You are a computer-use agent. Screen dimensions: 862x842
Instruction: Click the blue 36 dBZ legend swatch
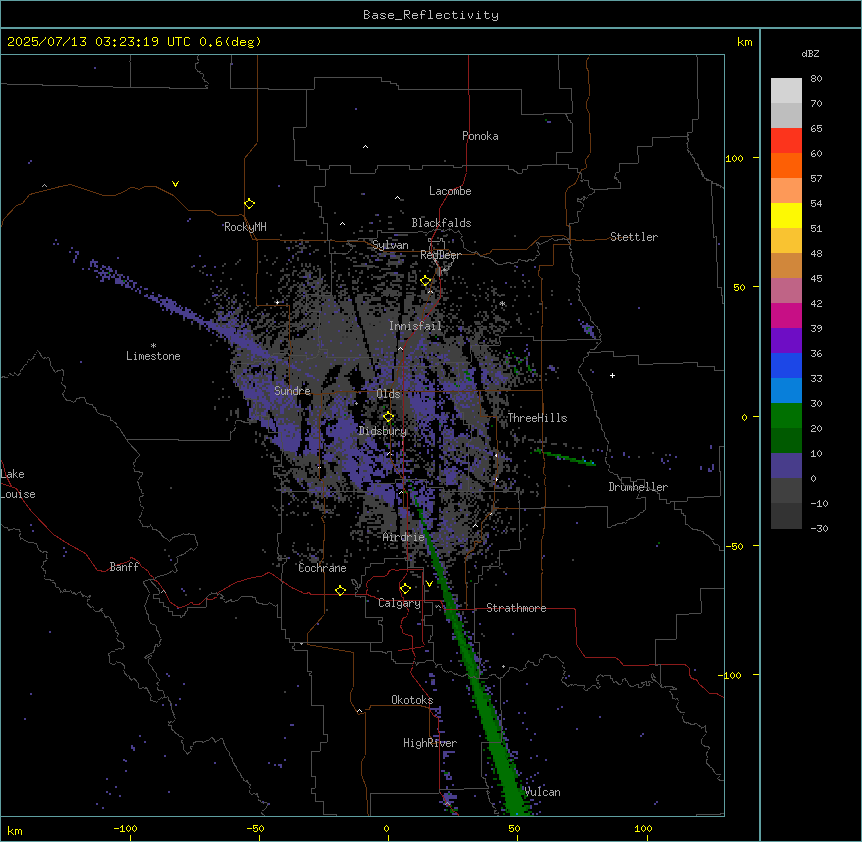click(786, 365)
